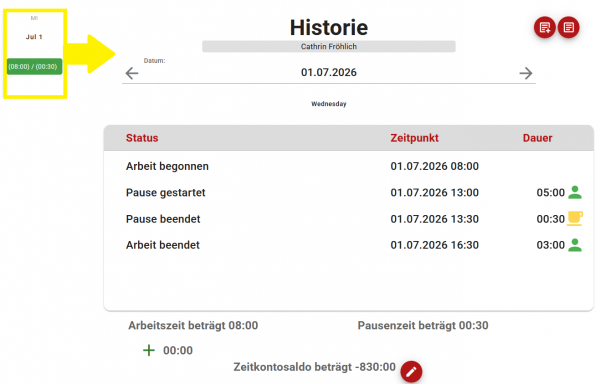Click yellow coffee cup pause icon
Viewport: 600px width, 384px height.
[x=575, y=218]
